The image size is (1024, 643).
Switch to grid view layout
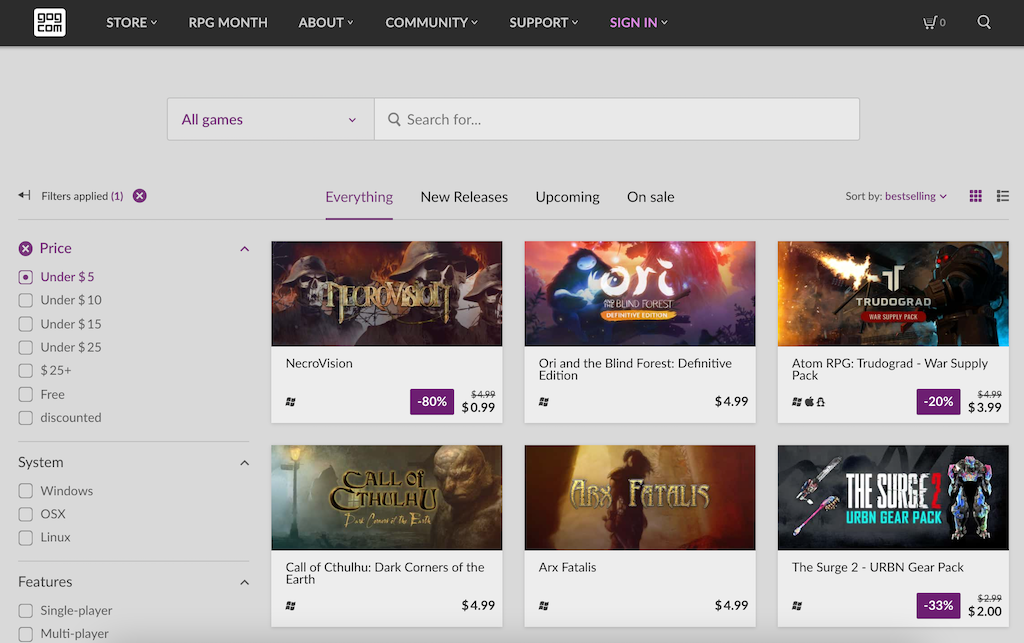975,196
